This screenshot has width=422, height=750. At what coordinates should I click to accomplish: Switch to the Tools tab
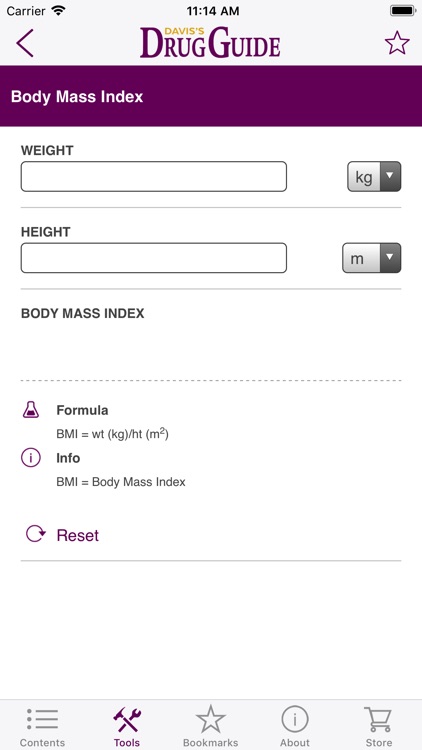click(x=127, y=727)
